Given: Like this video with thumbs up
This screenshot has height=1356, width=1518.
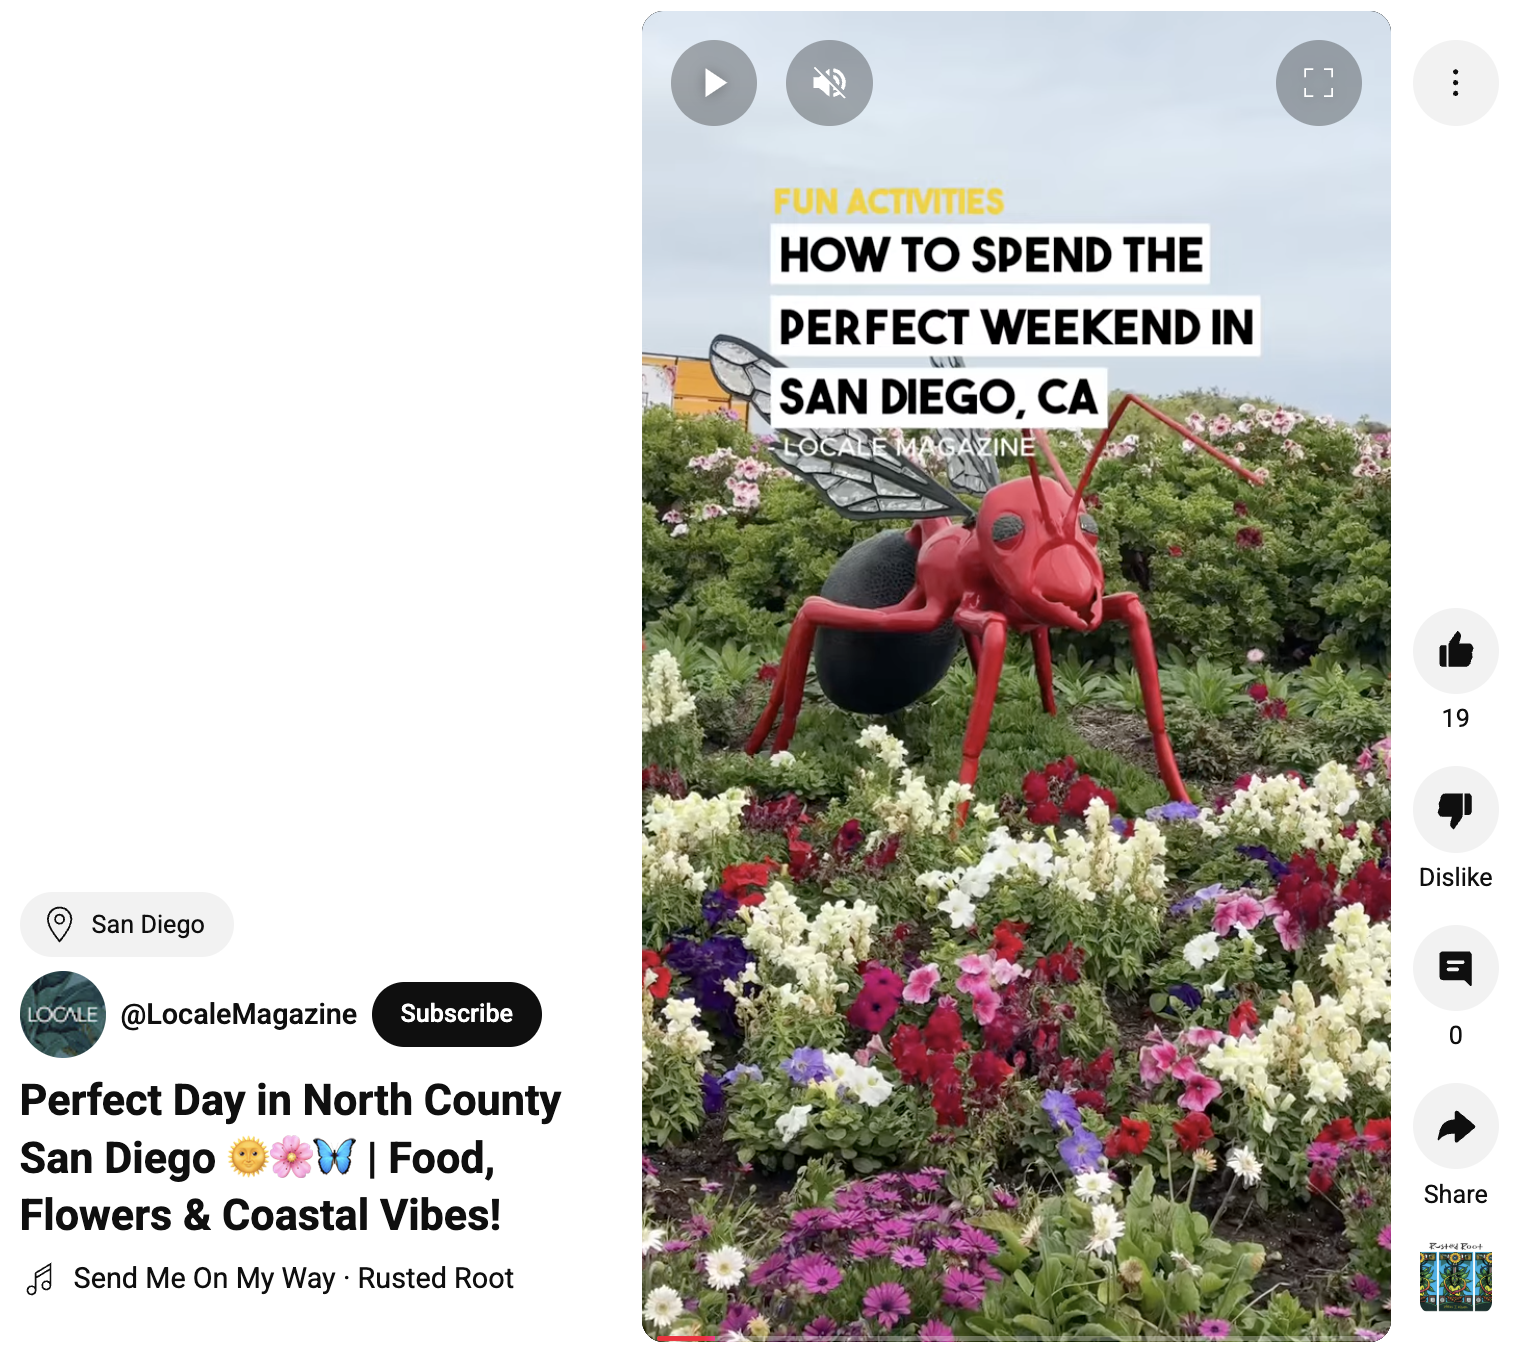Looking at the screenshot, I should tap(1455, 651).
